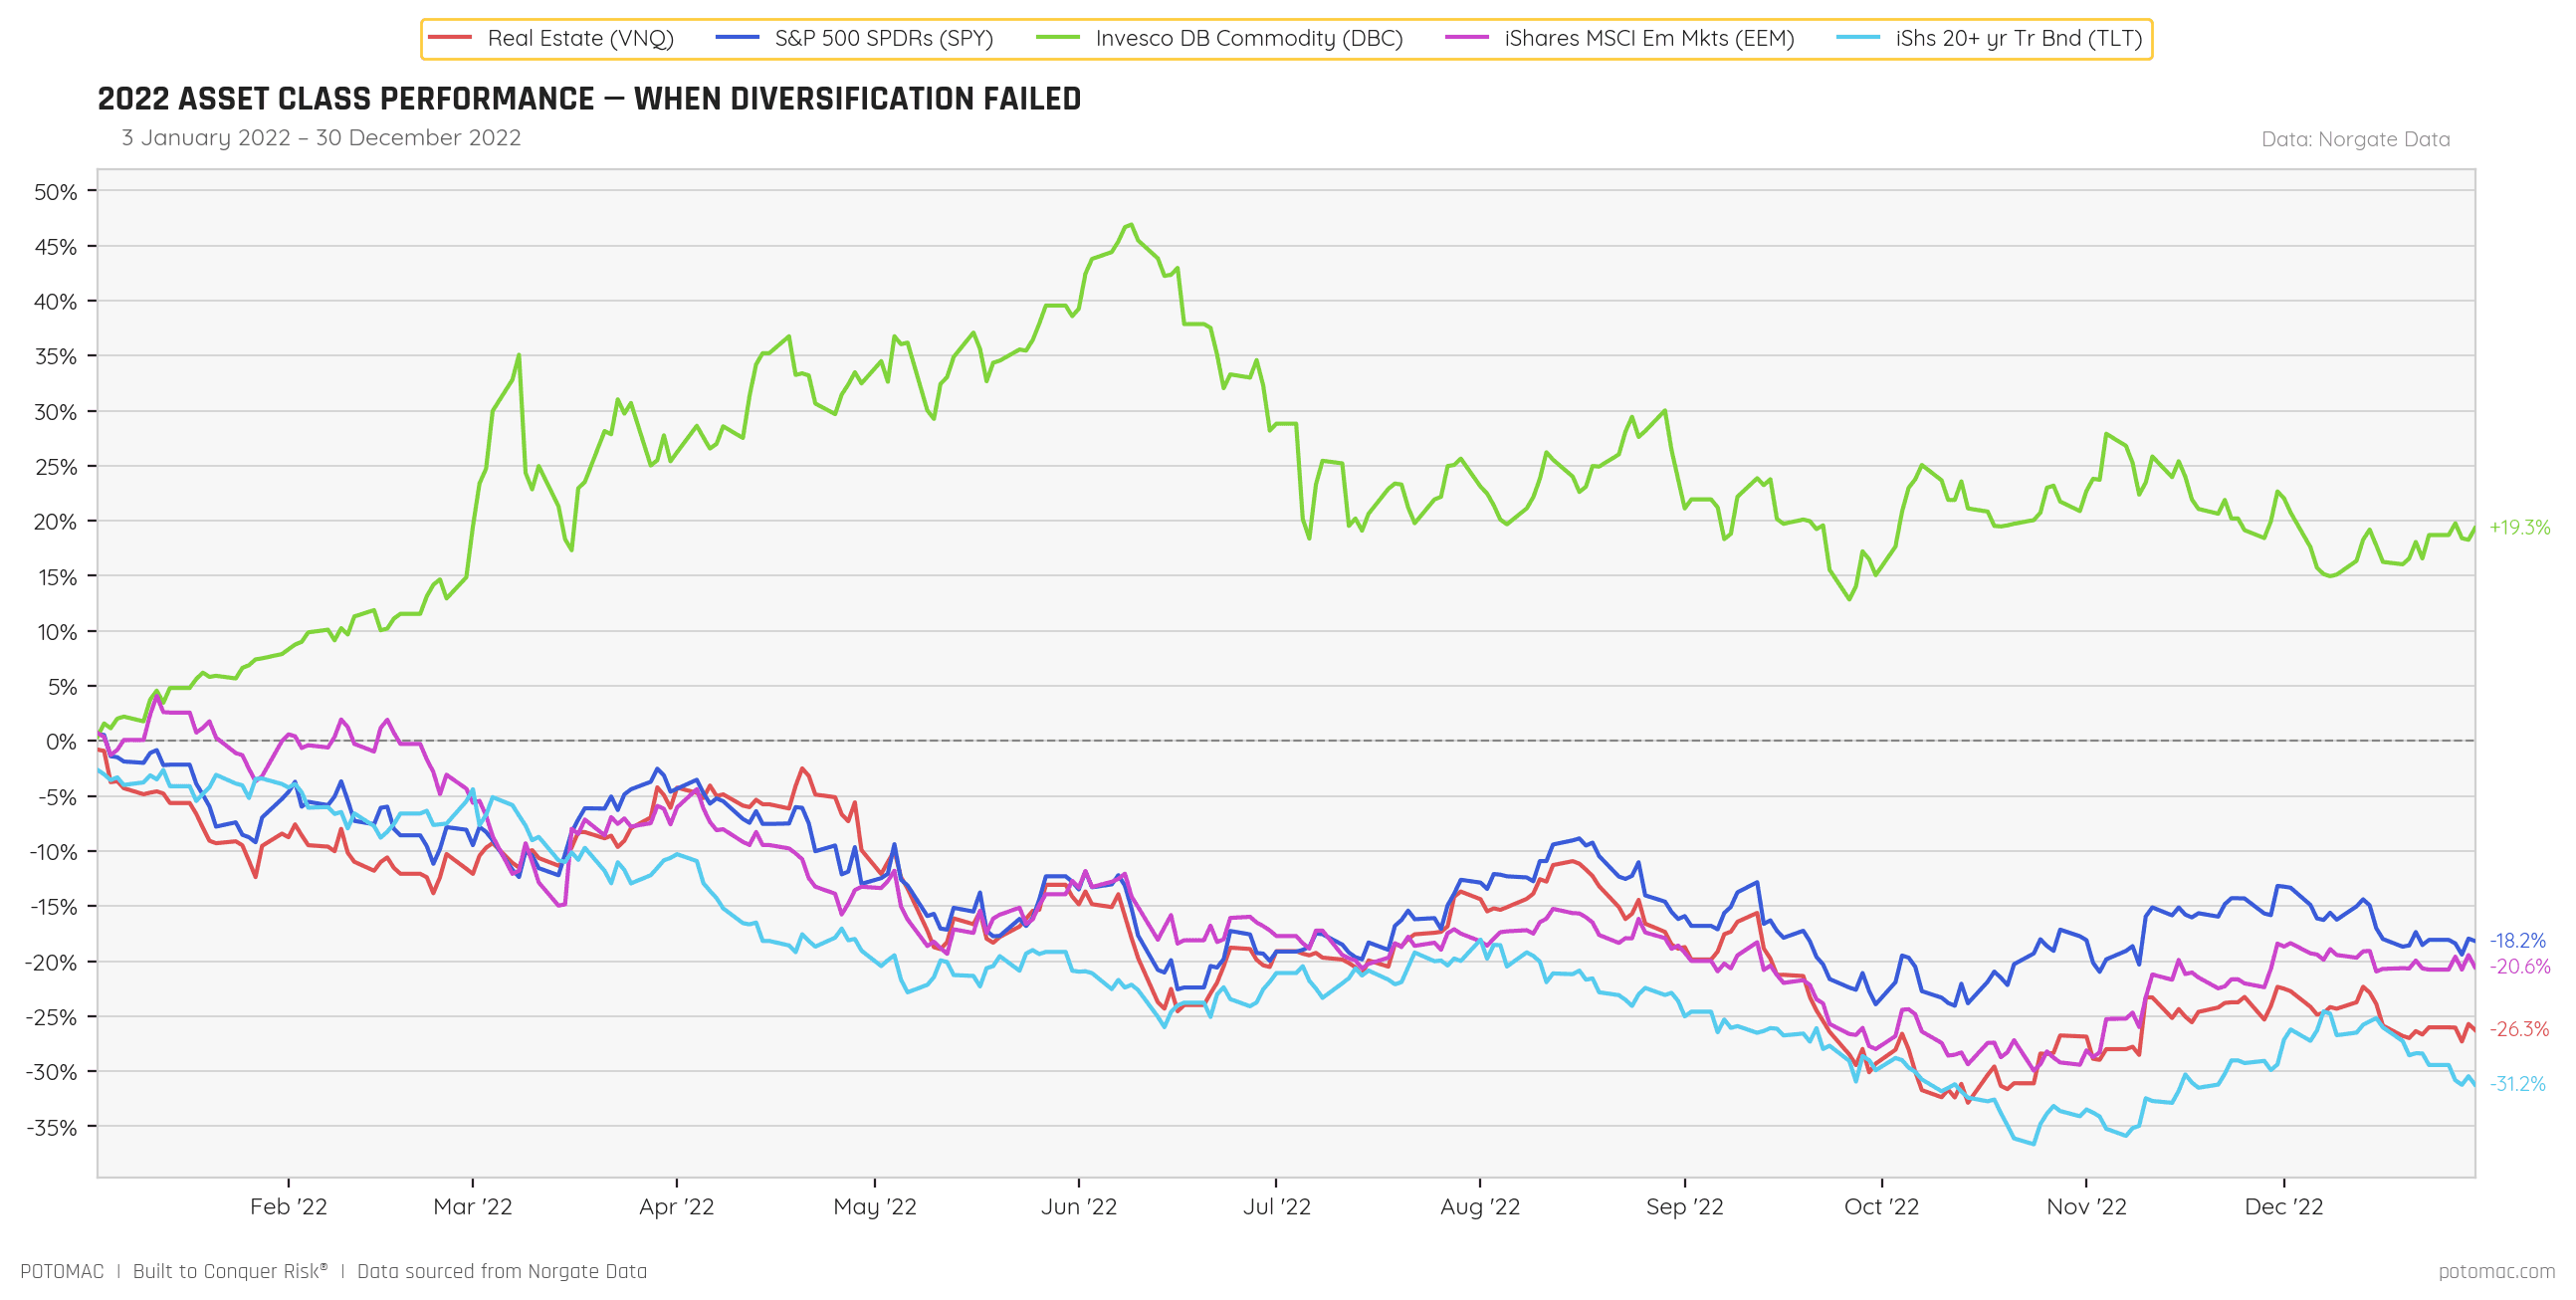The height and width of the screenshot is (1300, 2576).
Task: Click the green DBC legend line swatch
Action: 1058,39
